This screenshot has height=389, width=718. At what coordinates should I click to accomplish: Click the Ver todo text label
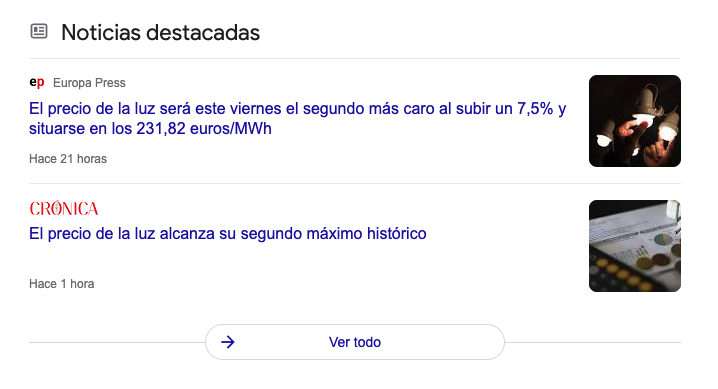tap(355, 342)
